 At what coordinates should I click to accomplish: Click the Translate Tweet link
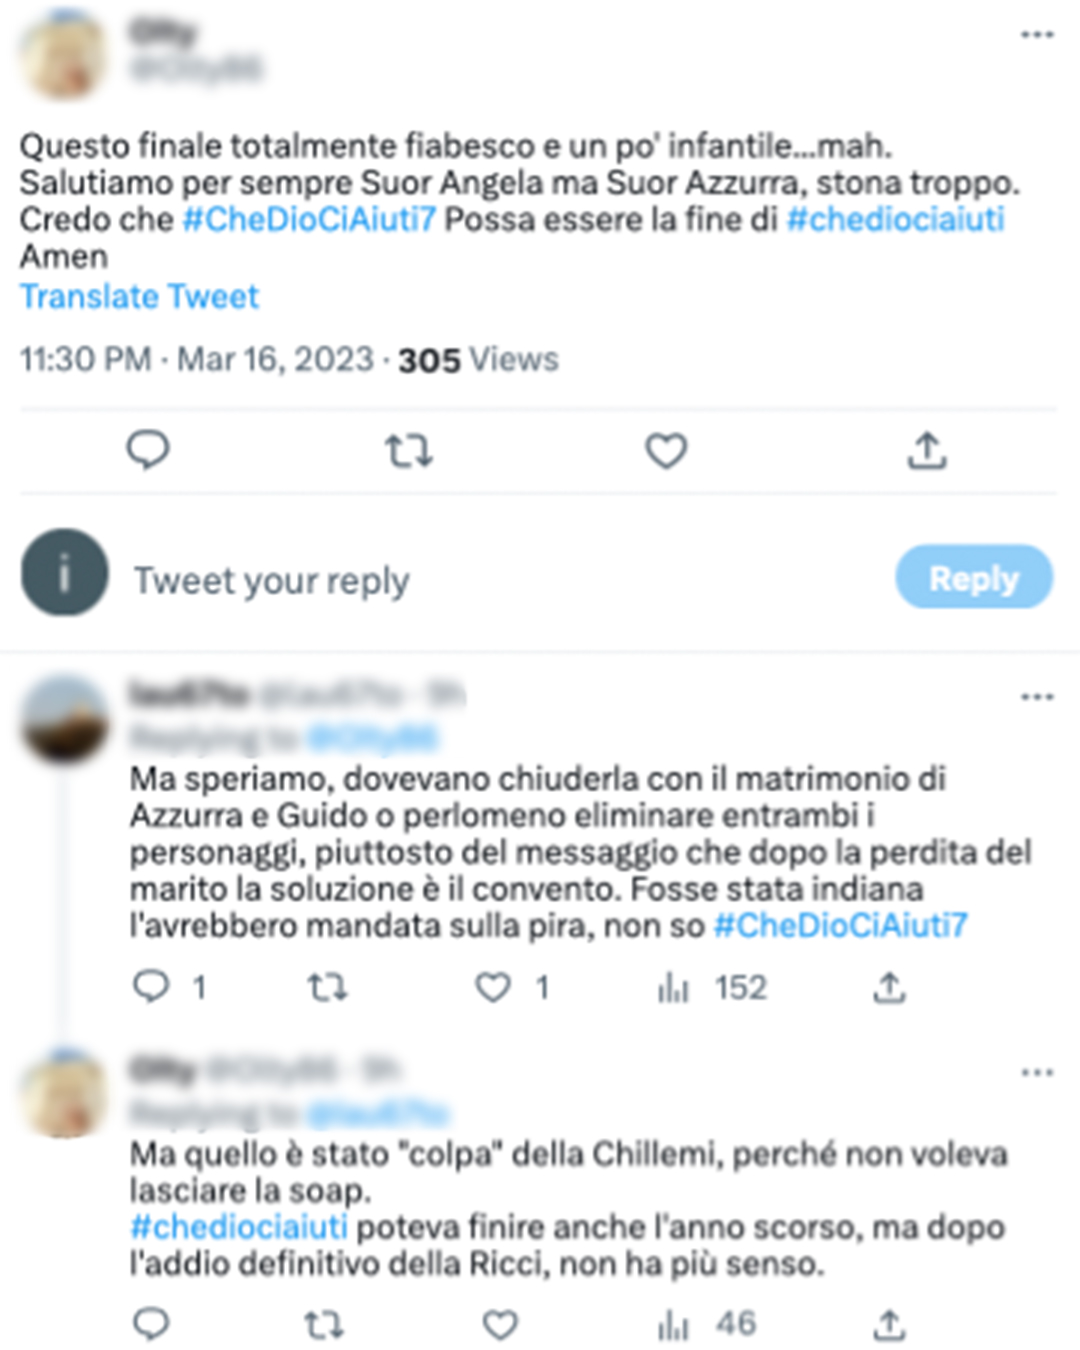[x=139, y=296]
